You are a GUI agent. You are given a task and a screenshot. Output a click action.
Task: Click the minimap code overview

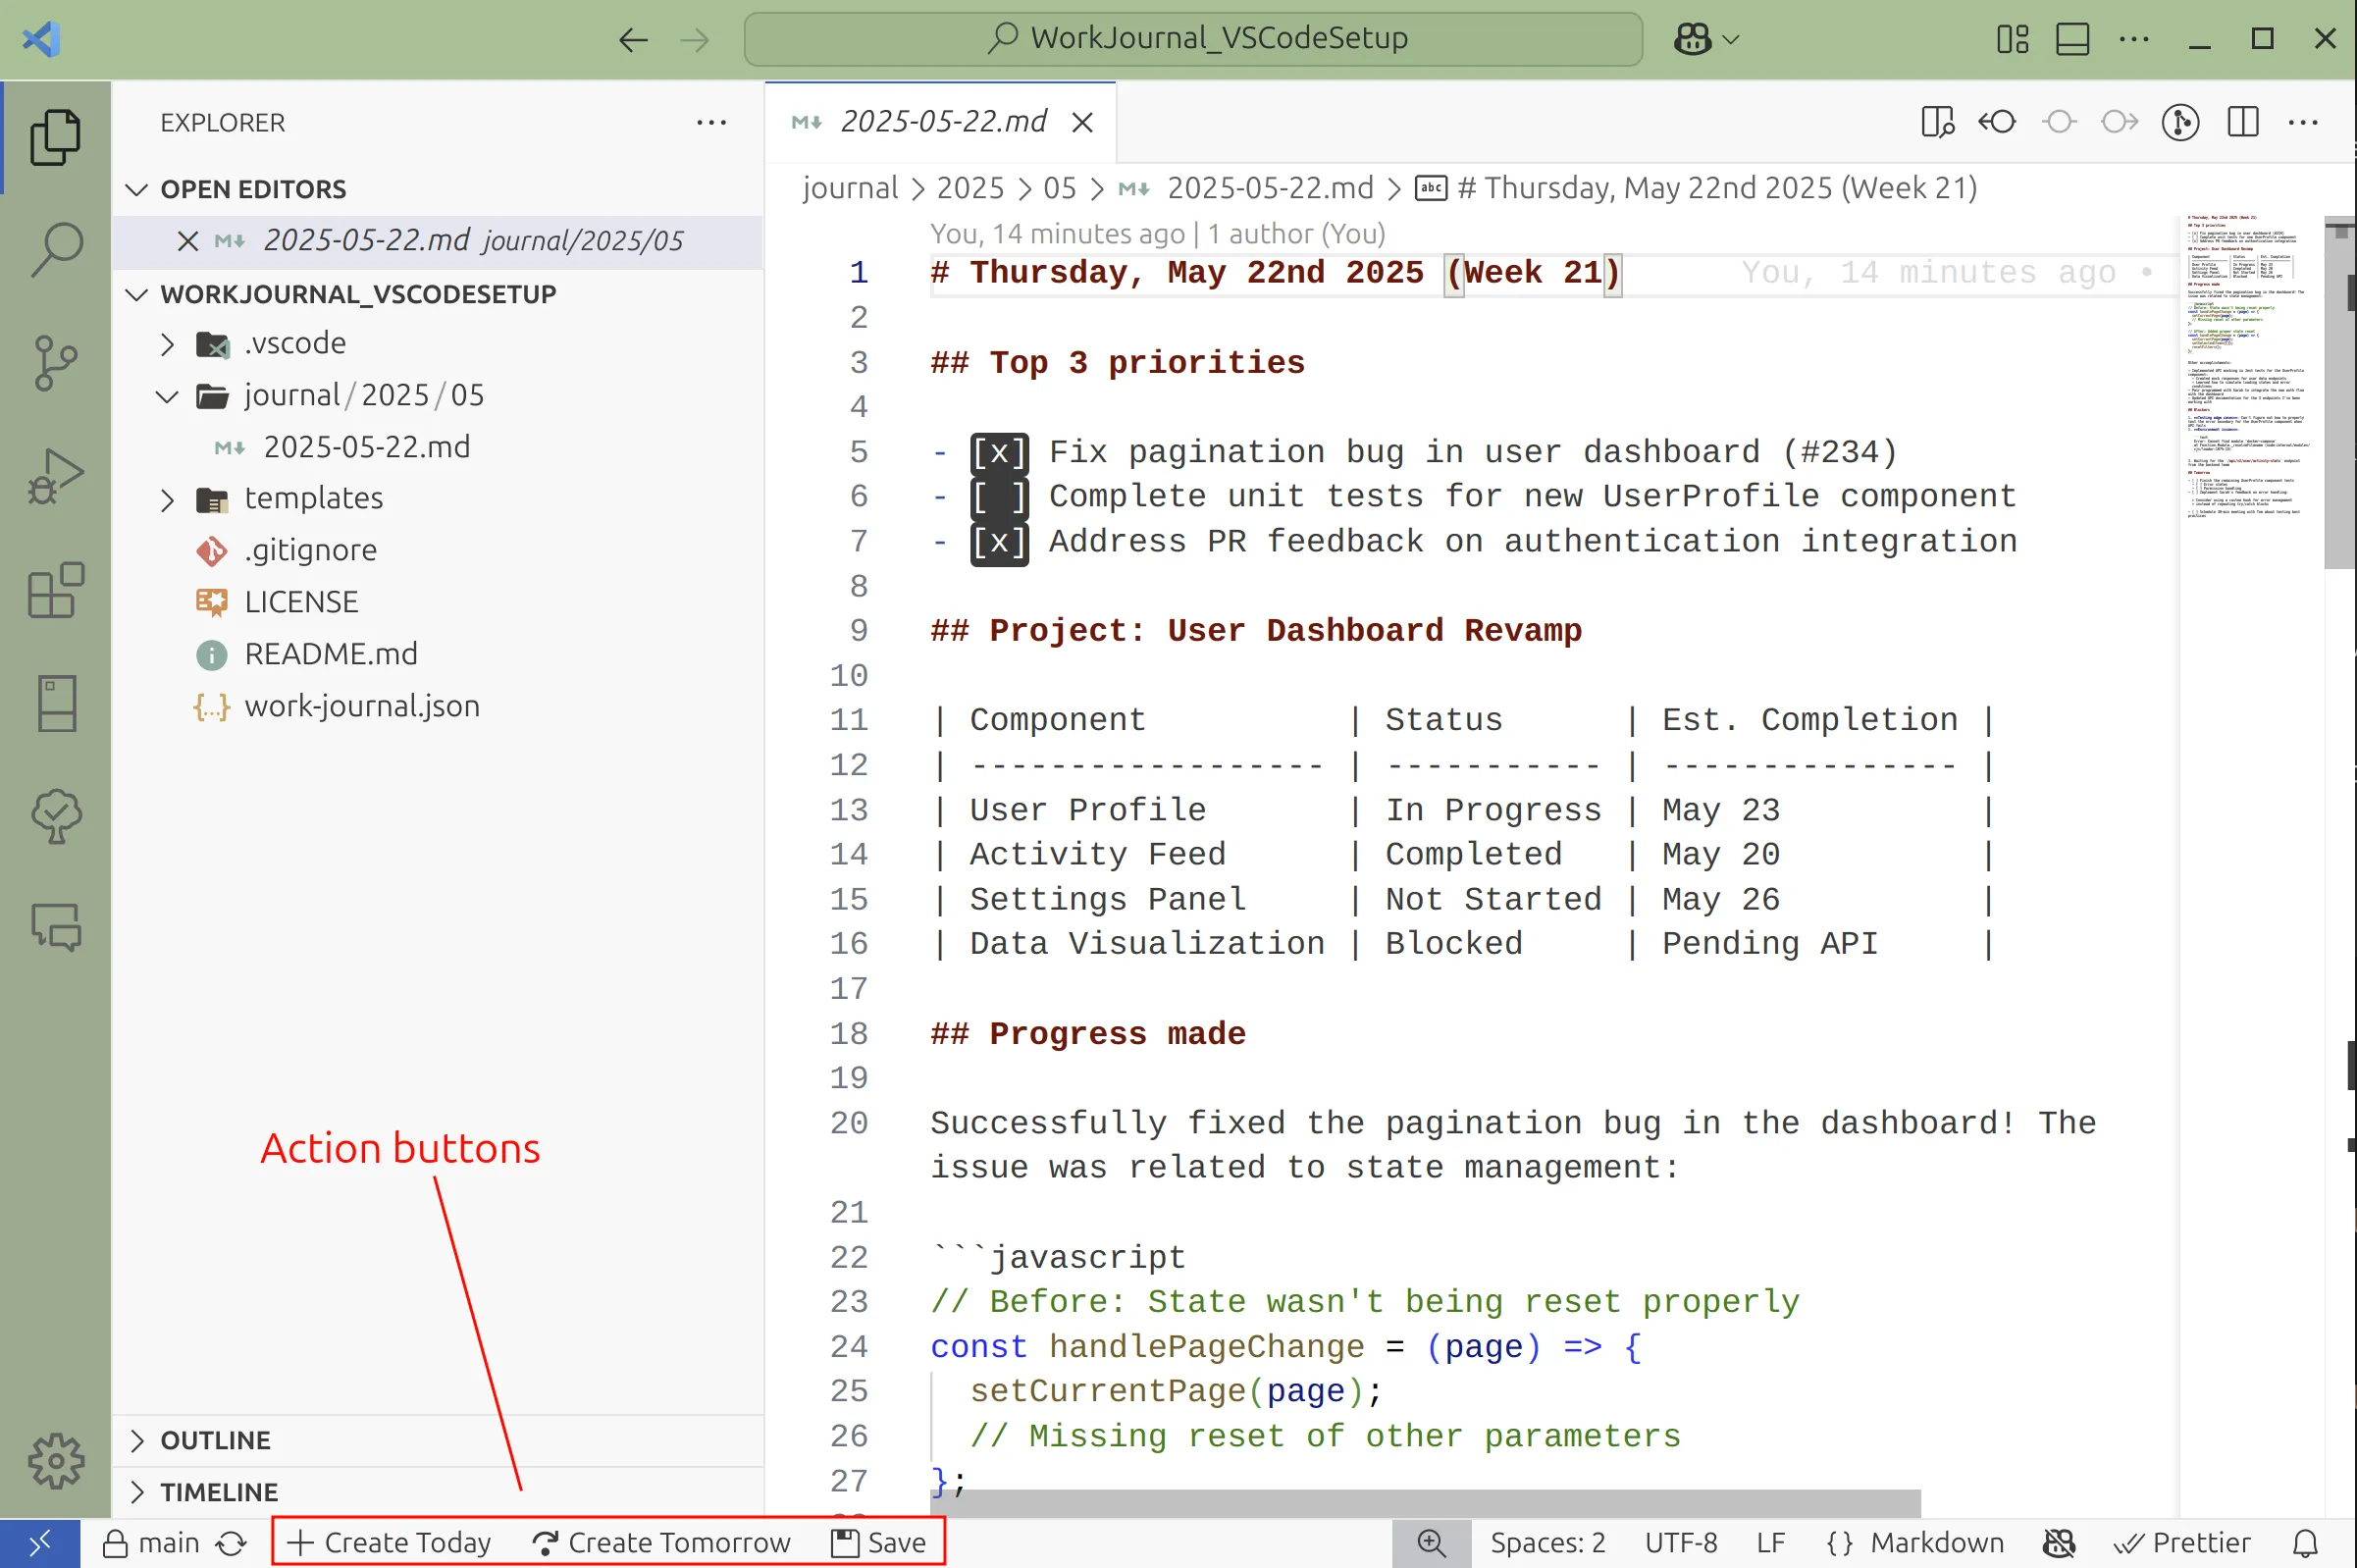tap(2250, 366)
